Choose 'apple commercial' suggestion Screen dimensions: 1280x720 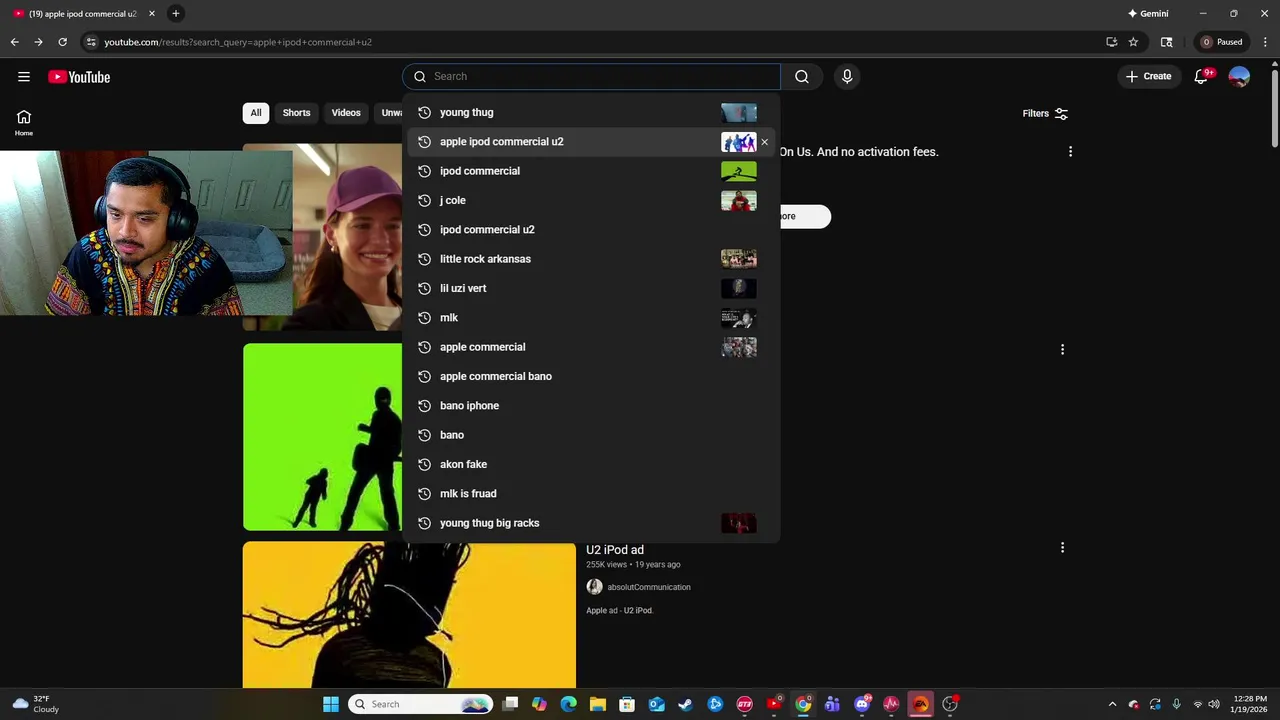pyautogui.click(x=592, y=347)
